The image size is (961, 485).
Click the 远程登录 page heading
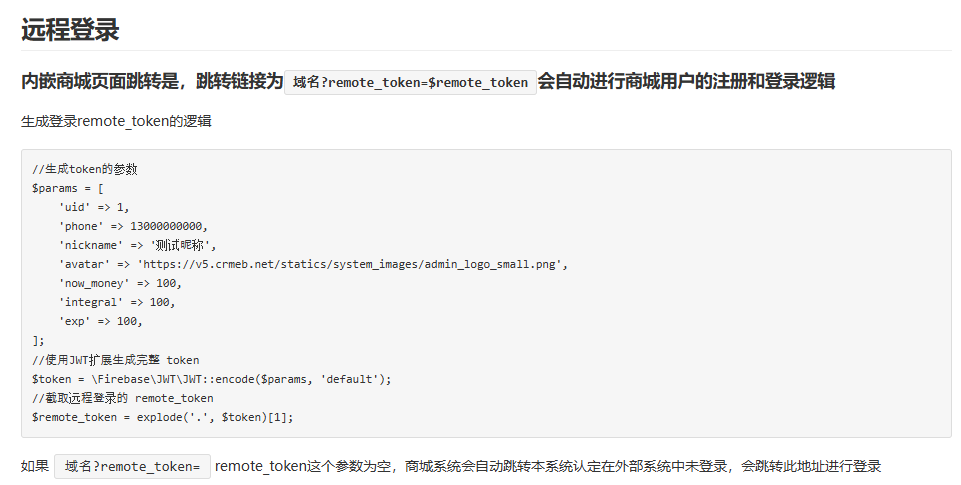[x=70, y=30]
